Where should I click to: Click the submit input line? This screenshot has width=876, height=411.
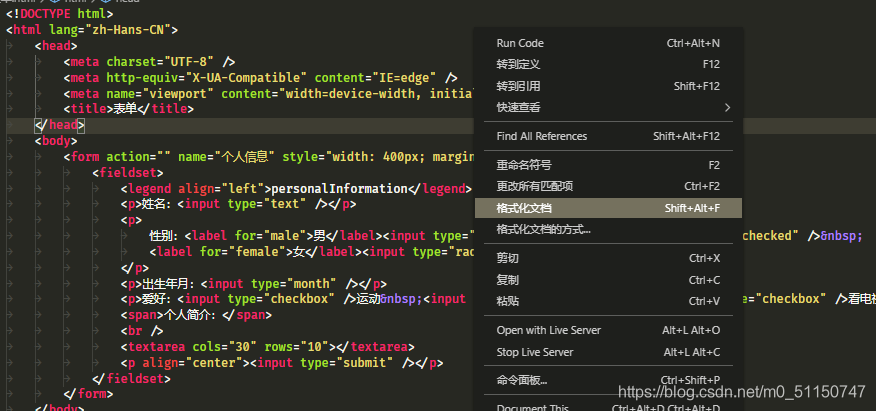(x=282, y=363)
